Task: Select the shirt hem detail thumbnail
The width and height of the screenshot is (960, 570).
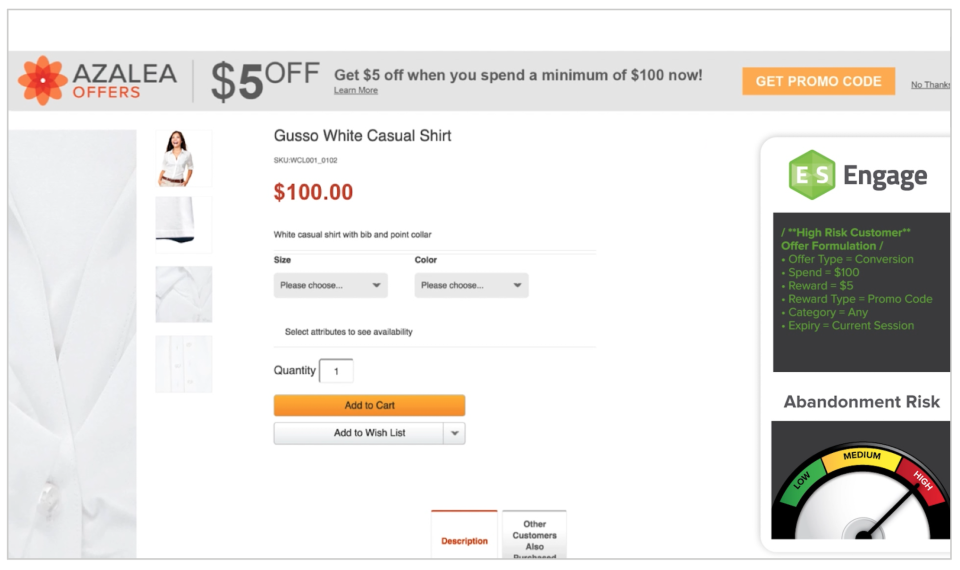Action: point(183,224)
